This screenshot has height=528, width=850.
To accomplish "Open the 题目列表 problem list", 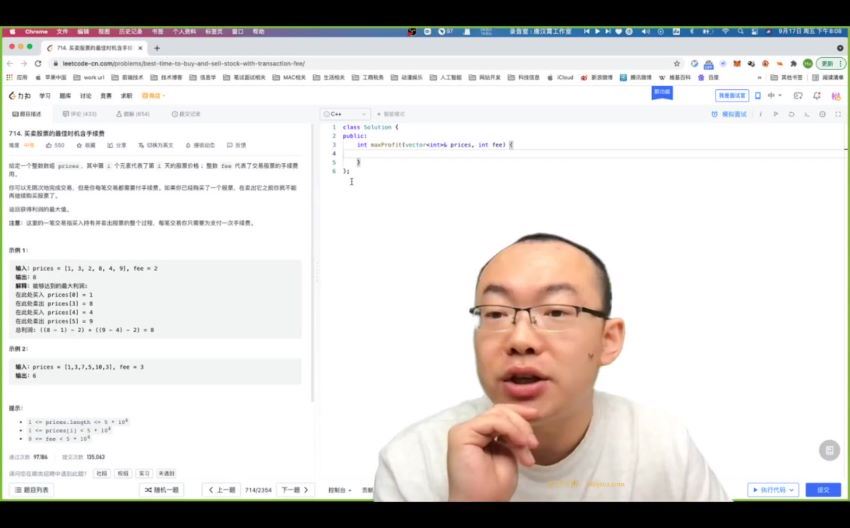I will [32, 490].
